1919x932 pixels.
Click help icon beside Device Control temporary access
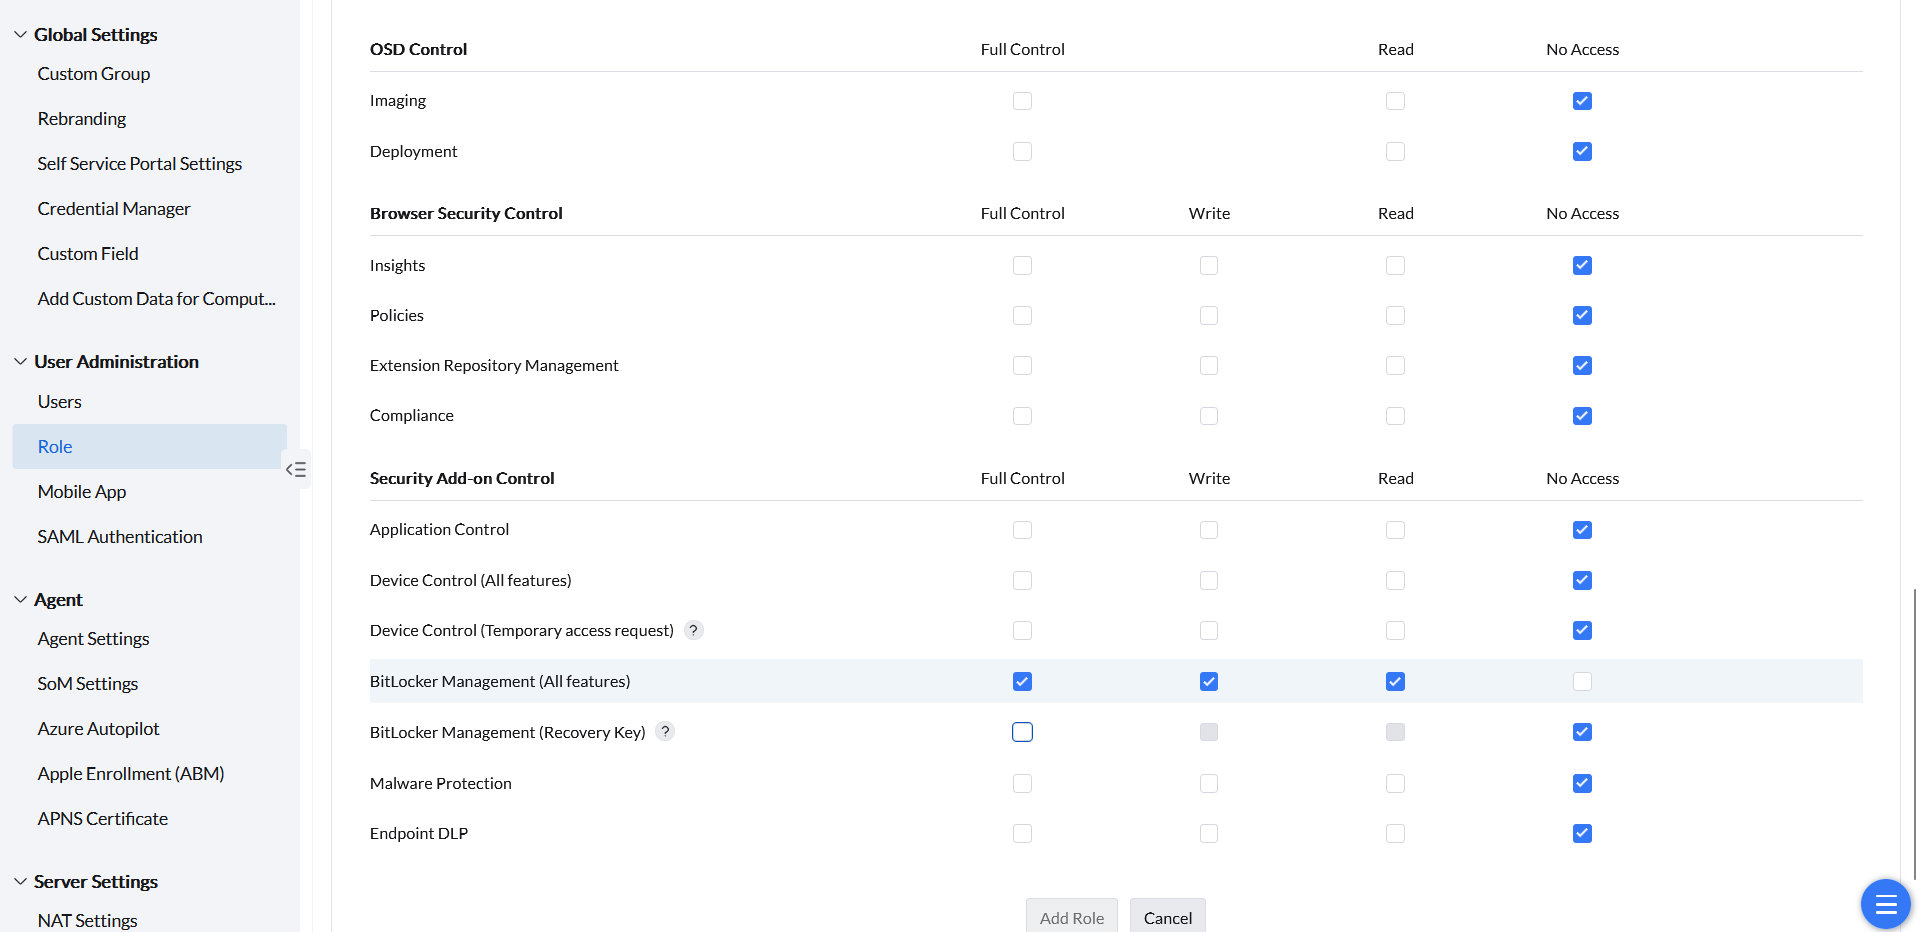[x=693, y=630]
